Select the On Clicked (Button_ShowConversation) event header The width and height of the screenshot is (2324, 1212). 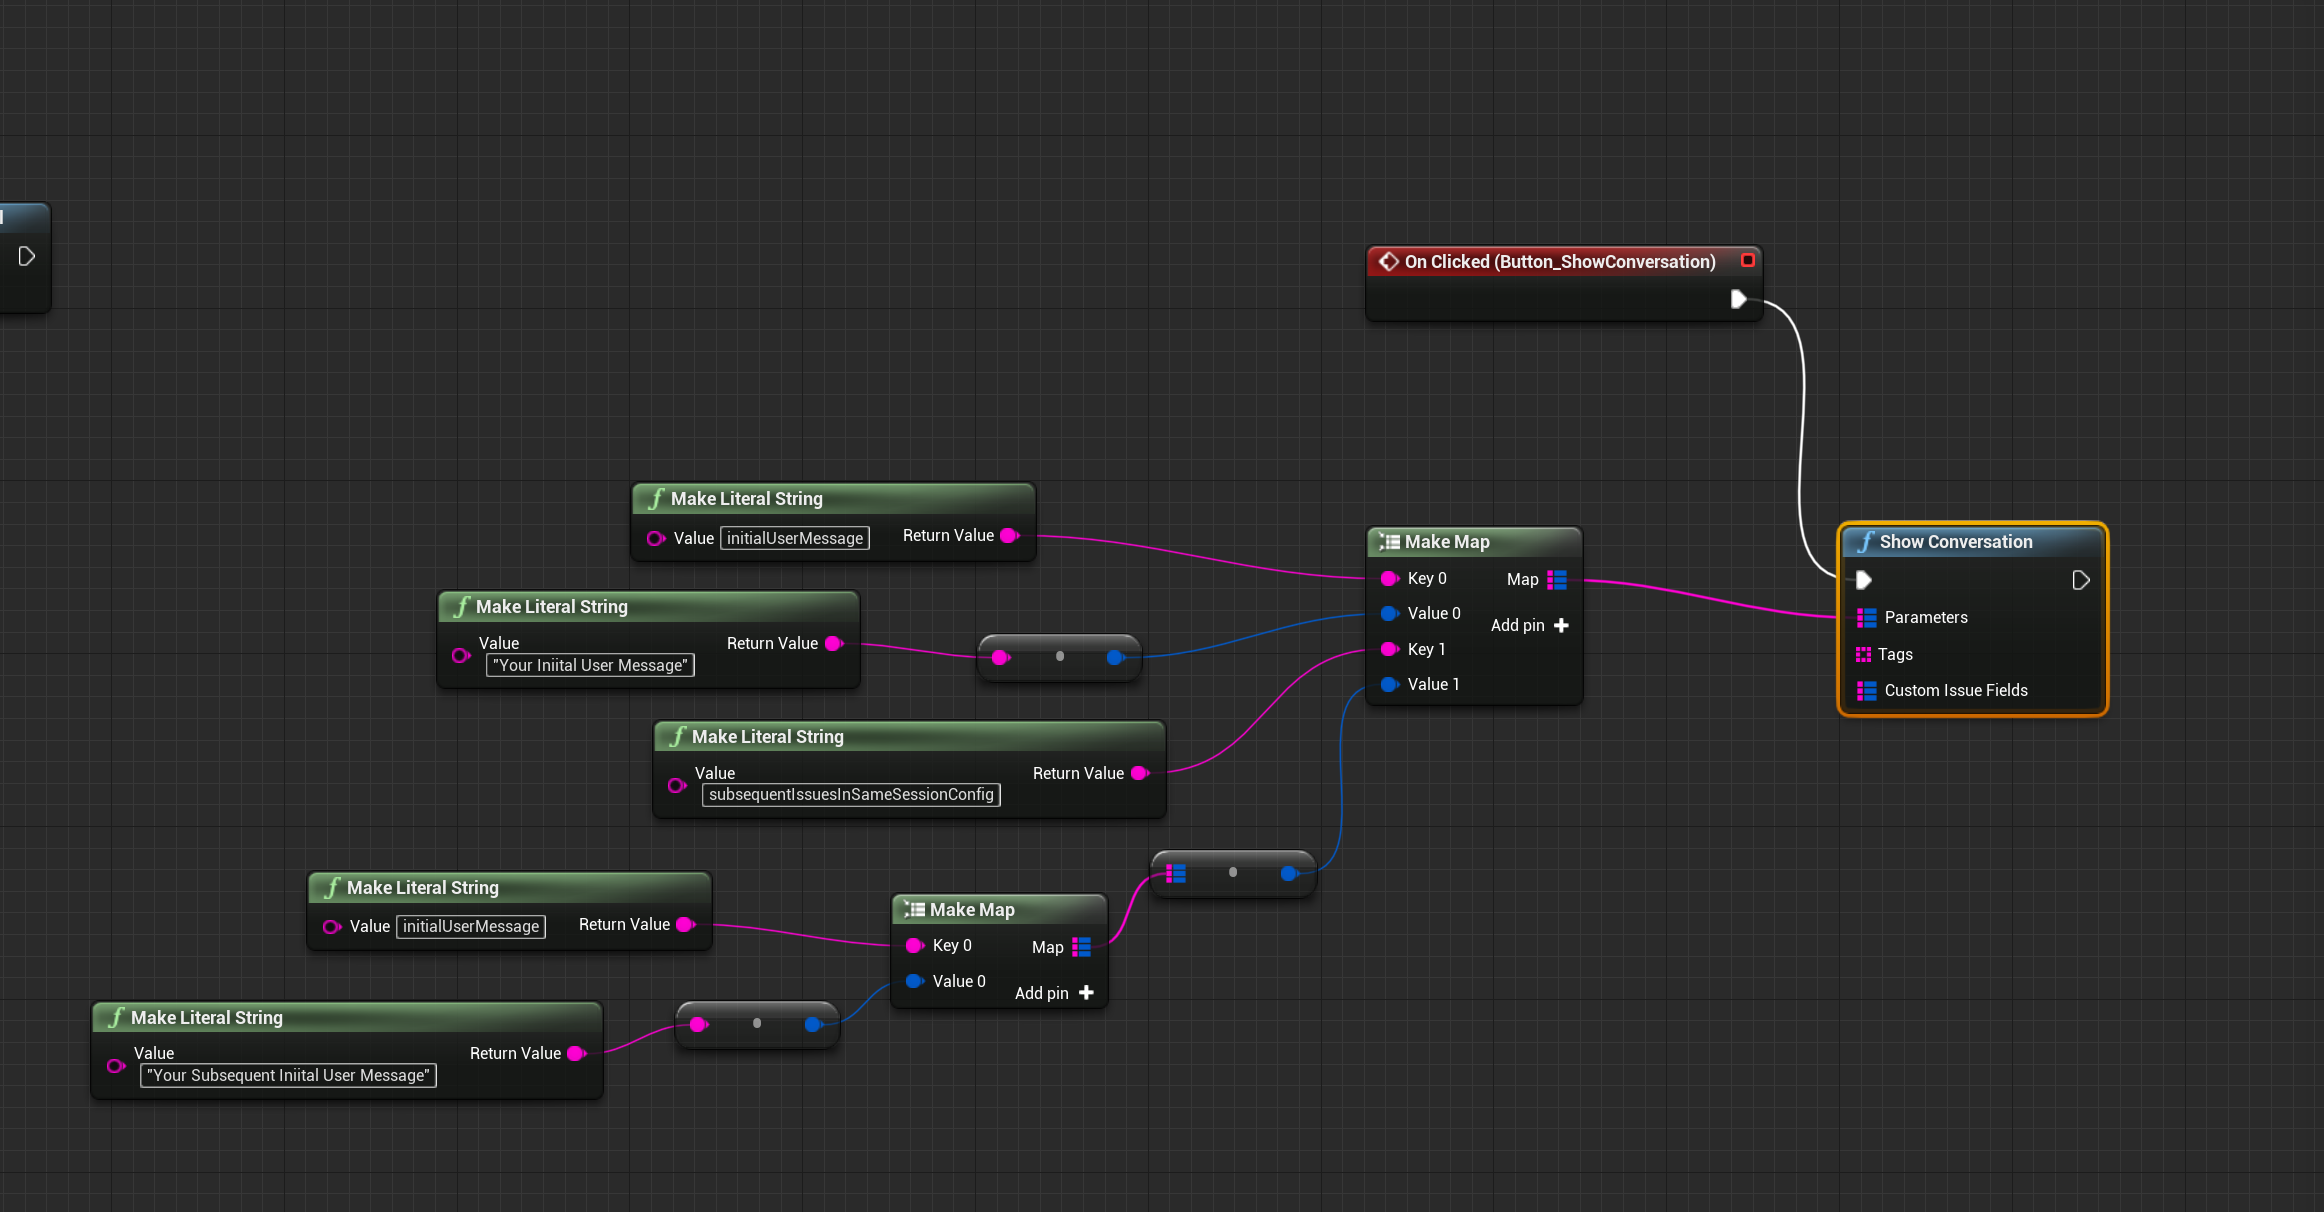pos(1559,262)
